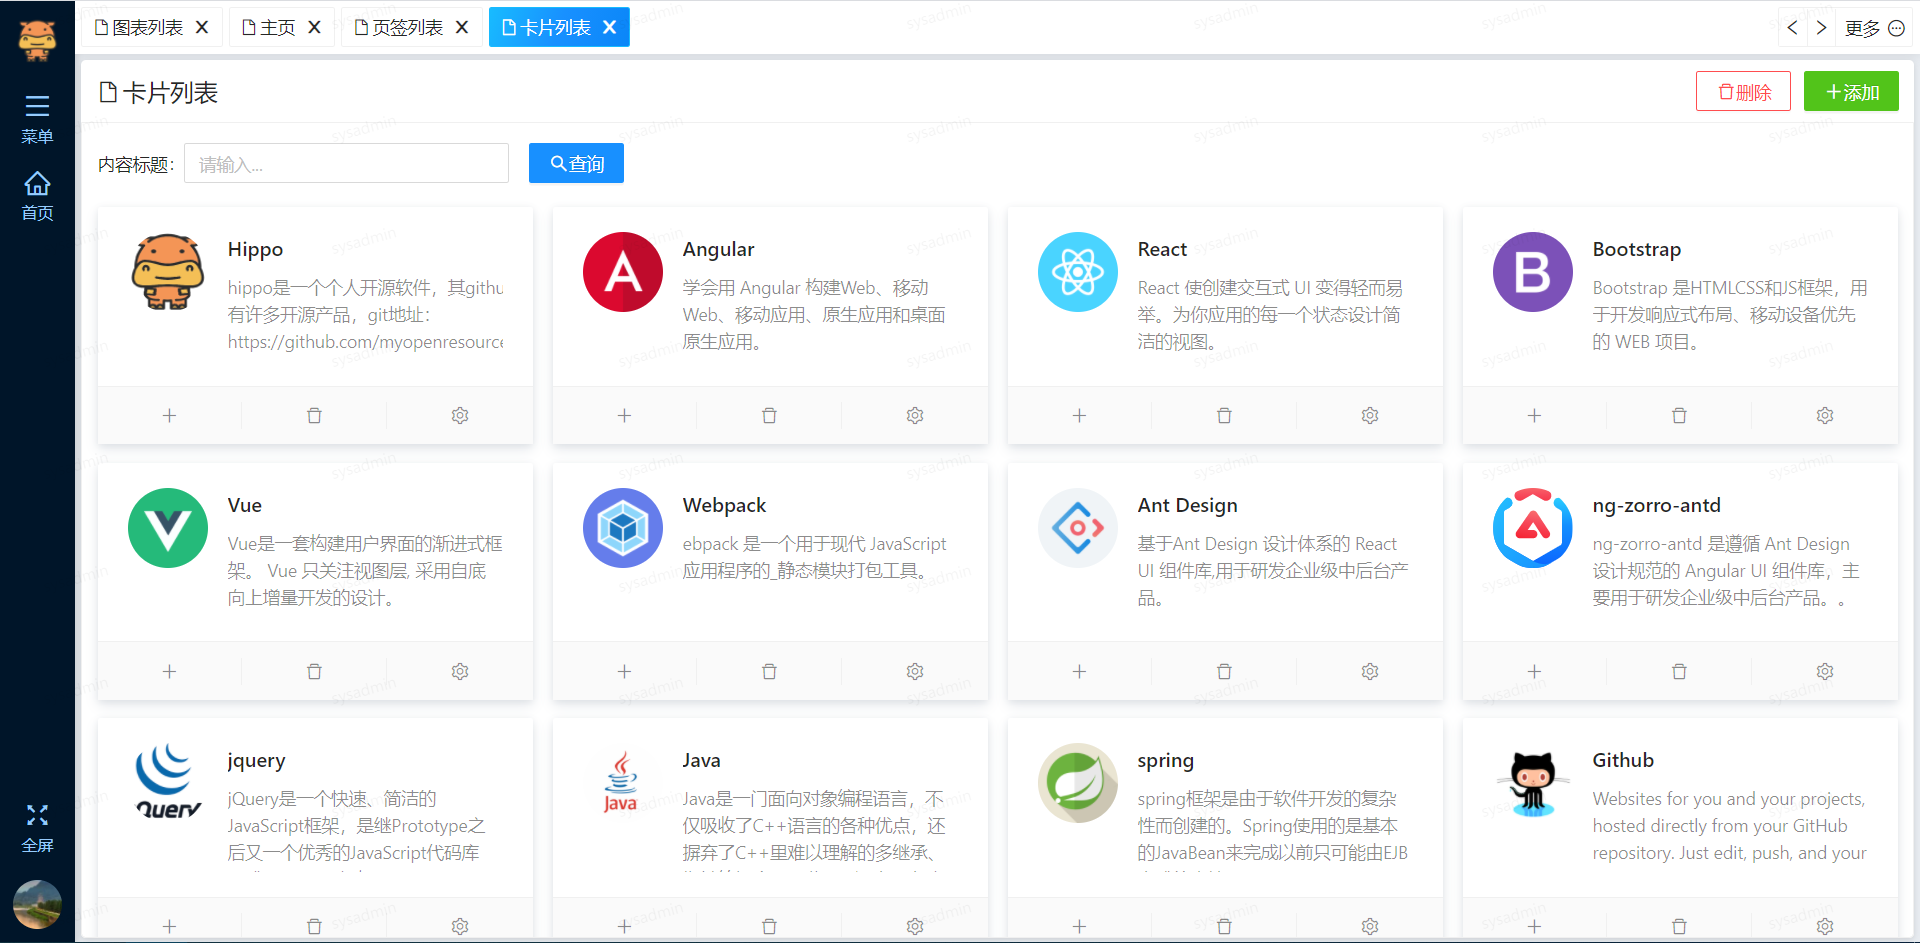
Task: Click the spring logo avatar
Action: [1078, 783]
